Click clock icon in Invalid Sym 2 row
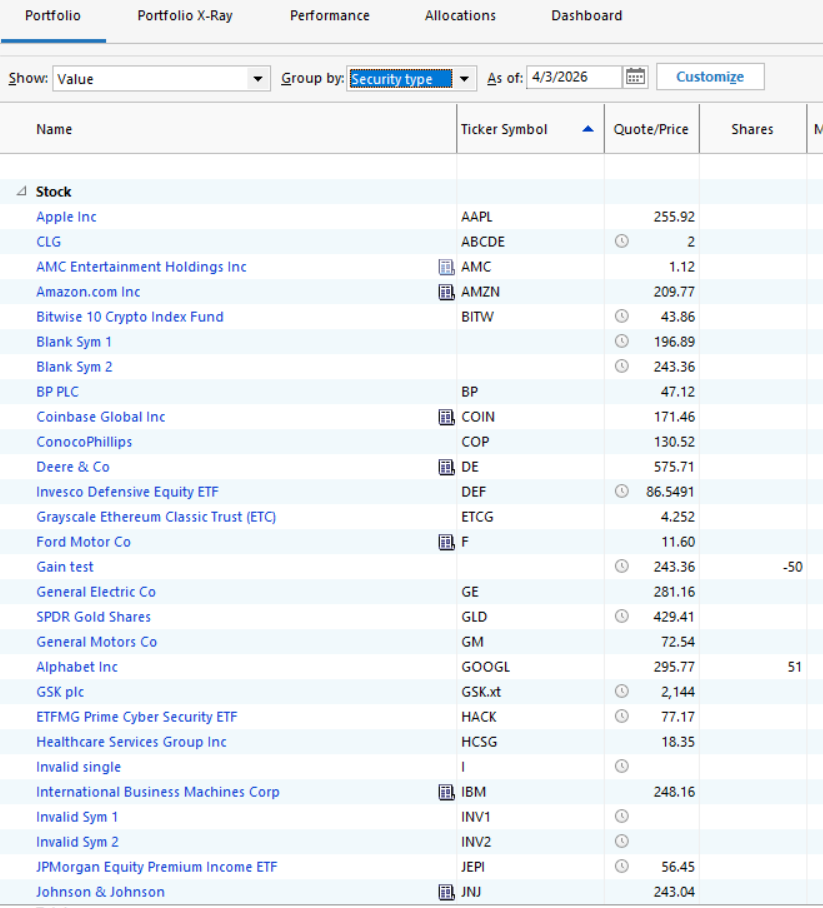The height and width of the screenshot is (908, 823). pos(621,841)
